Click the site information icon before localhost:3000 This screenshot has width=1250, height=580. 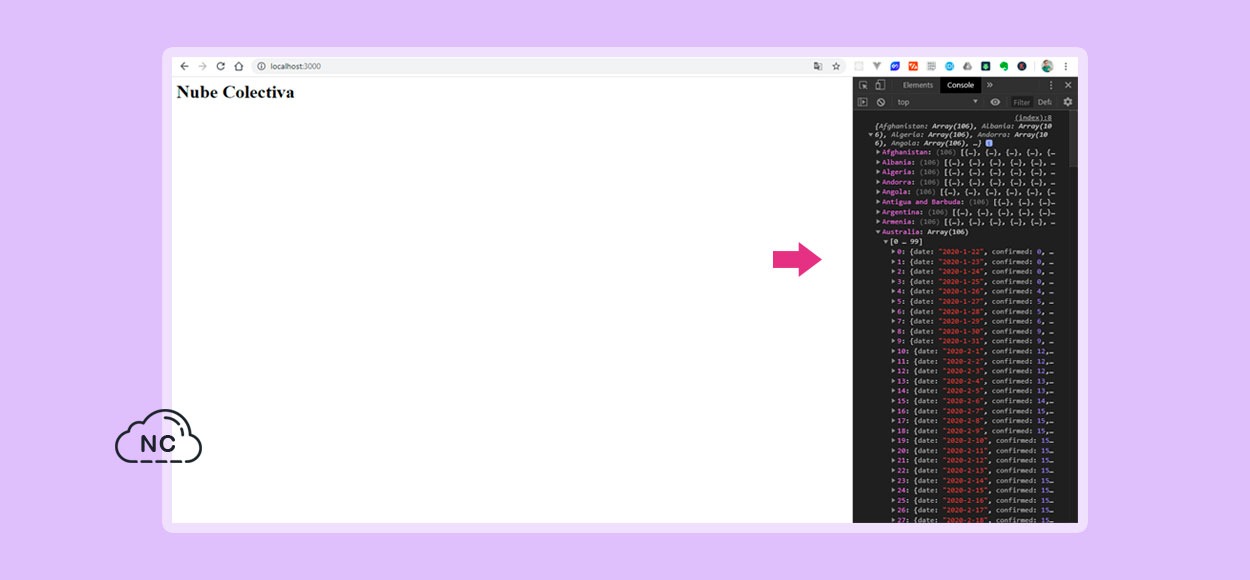261,66
